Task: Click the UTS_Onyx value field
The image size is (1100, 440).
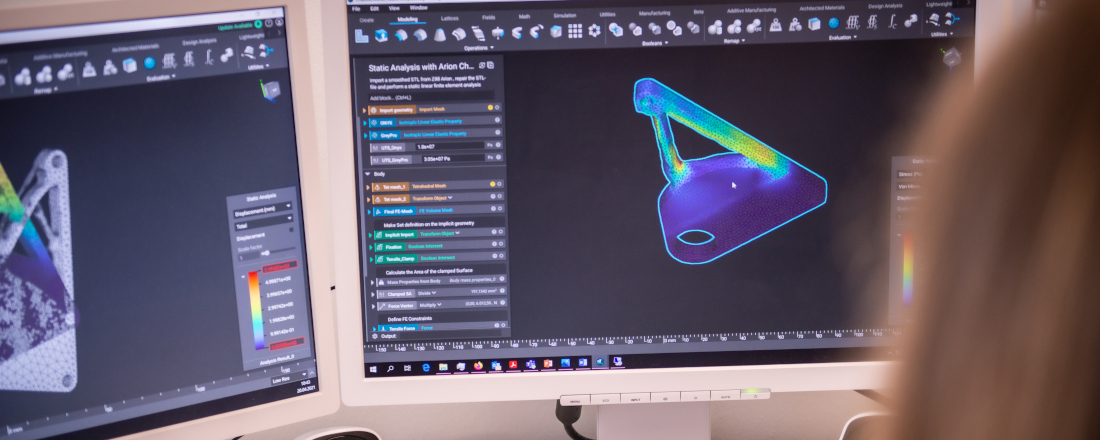Action: tap(449, 146)
